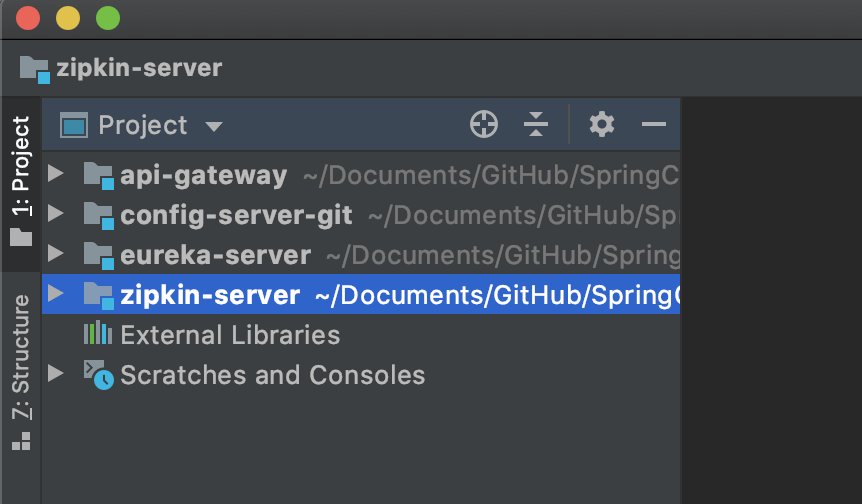
Task: Open Project panel settings gear
Action: [x=602, y=124]
